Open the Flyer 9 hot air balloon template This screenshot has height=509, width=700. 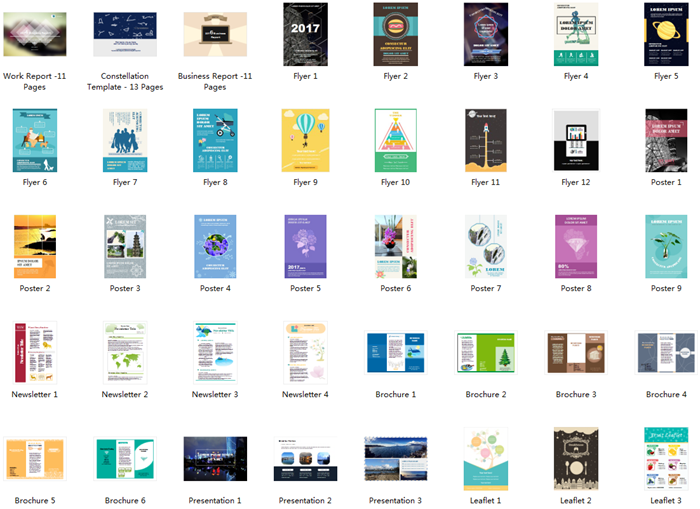pyautogui.click(x=305, y=140)
